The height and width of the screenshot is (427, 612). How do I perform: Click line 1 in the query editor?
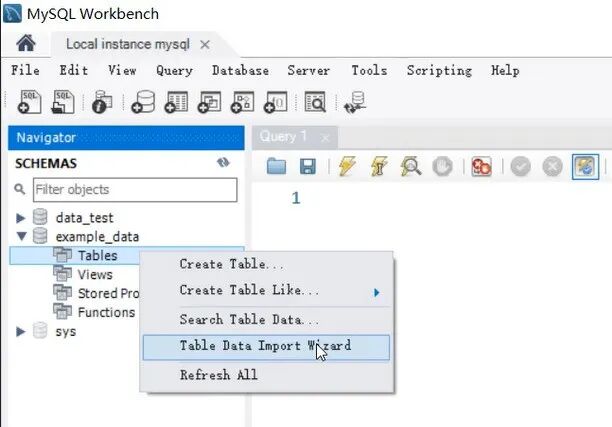pyautogui.click(x=296, y=198)
